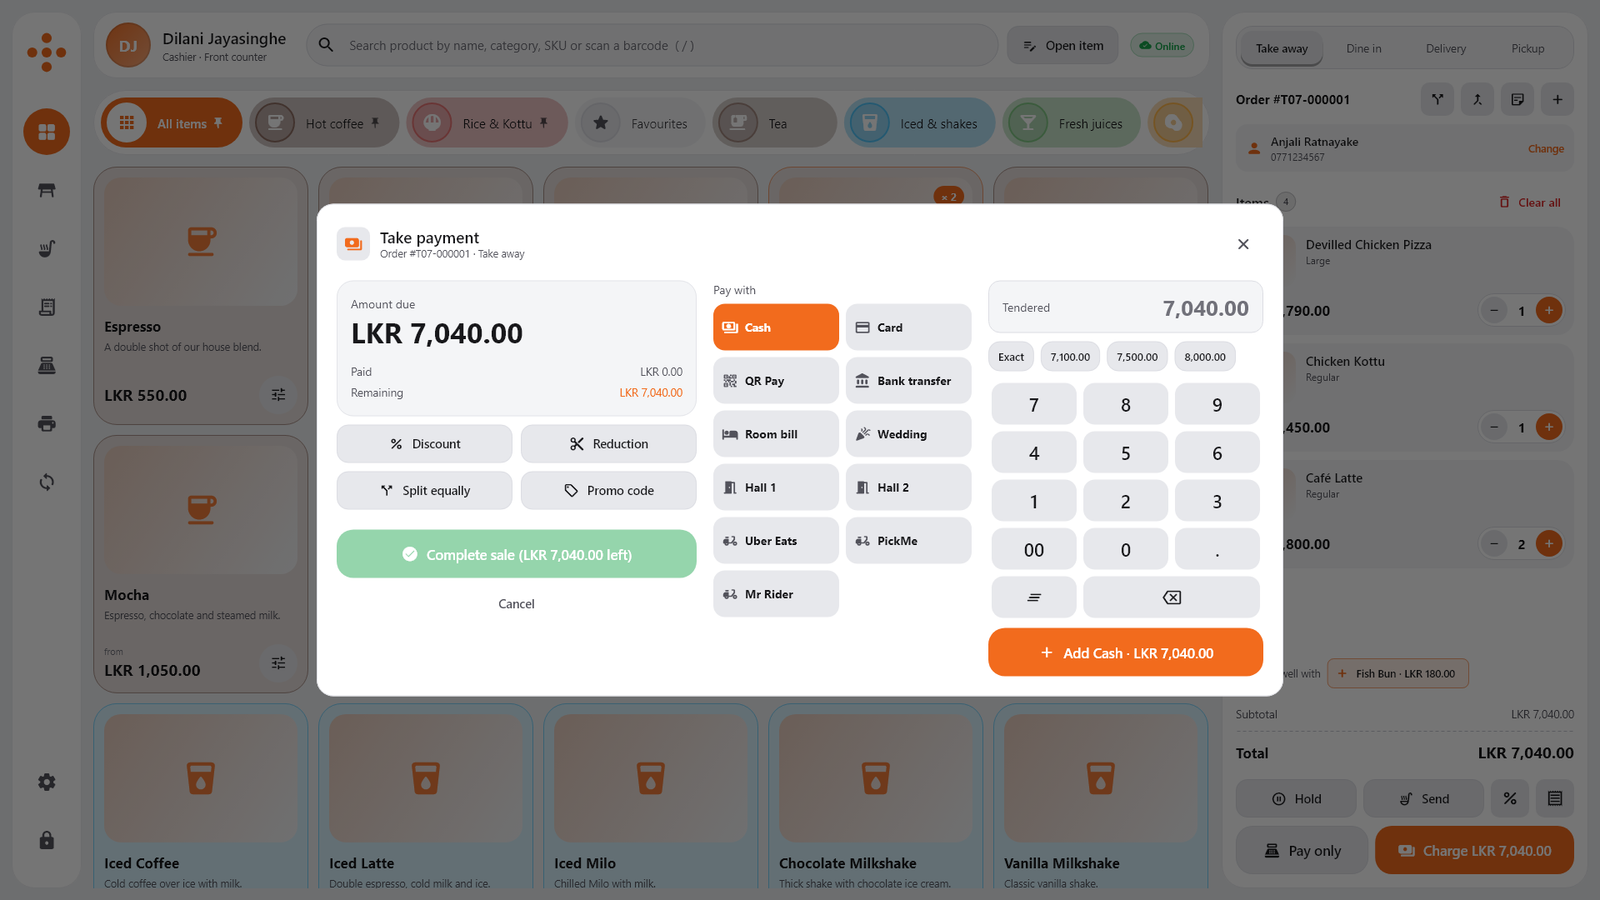Select quick amount 8,000.00
Viewport: 1600px width, 900px height.
[1205, 357]
